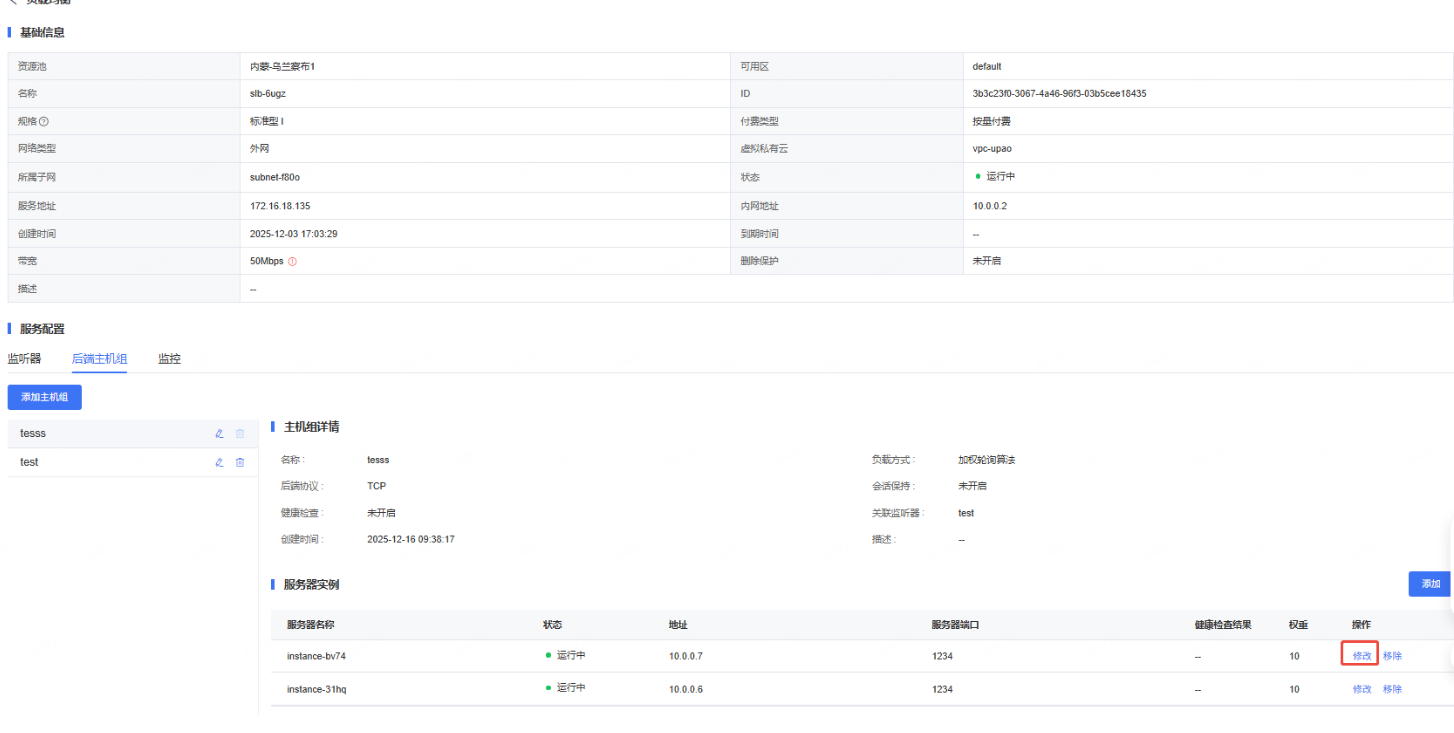
Task: Click the creation time 2025-12-03 17:03:29
Action: pos(293,234)
